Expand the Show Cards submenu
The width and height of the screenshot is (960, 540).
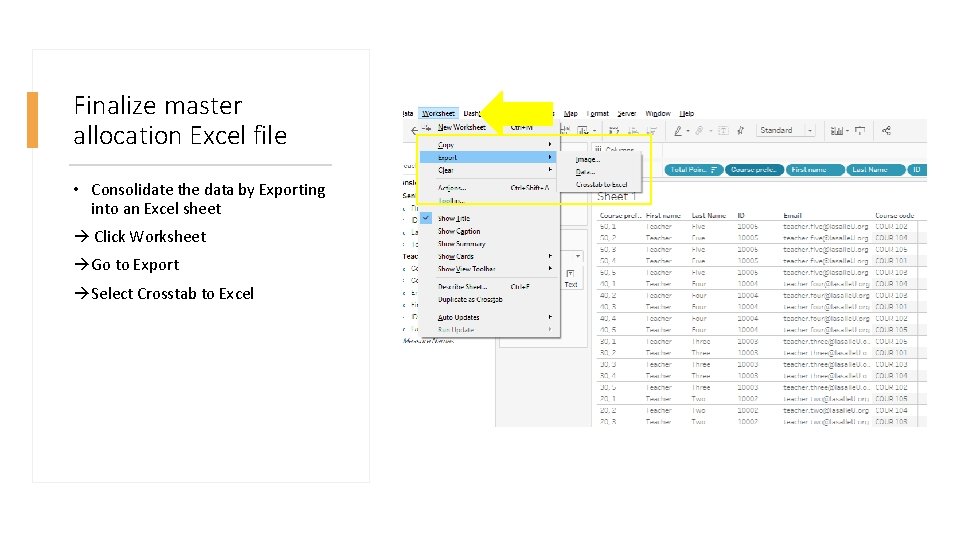pyautogui.click(x=489, y=257)
